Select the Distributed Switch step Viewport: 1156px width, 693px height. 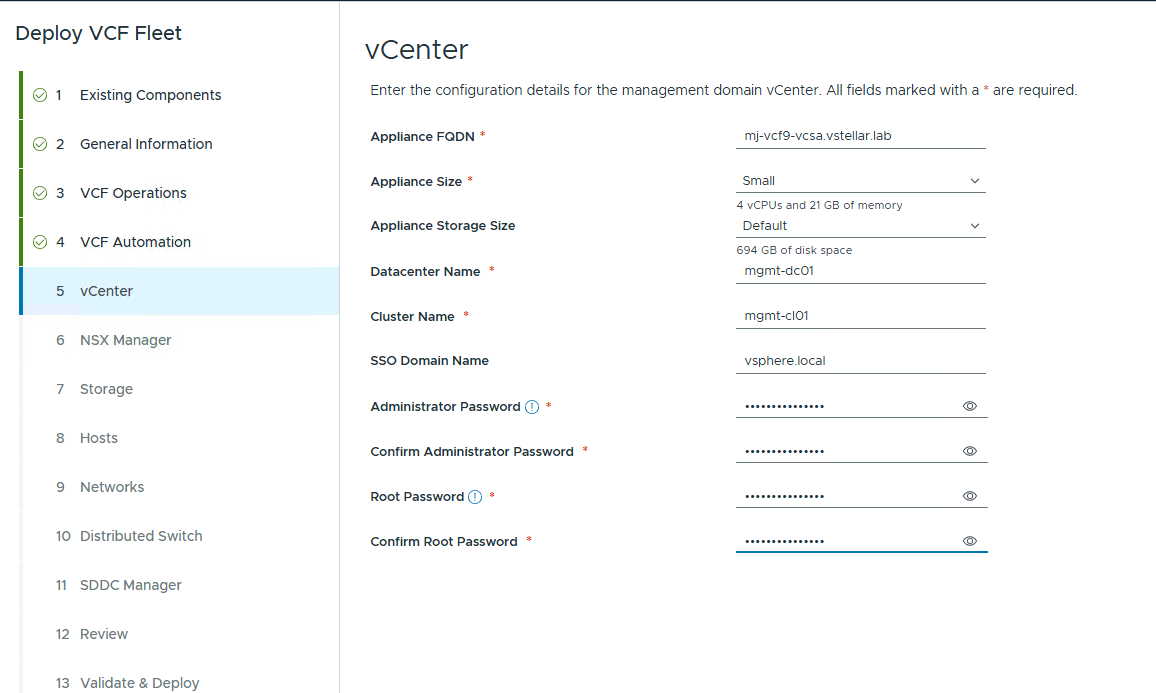[141, 536]
